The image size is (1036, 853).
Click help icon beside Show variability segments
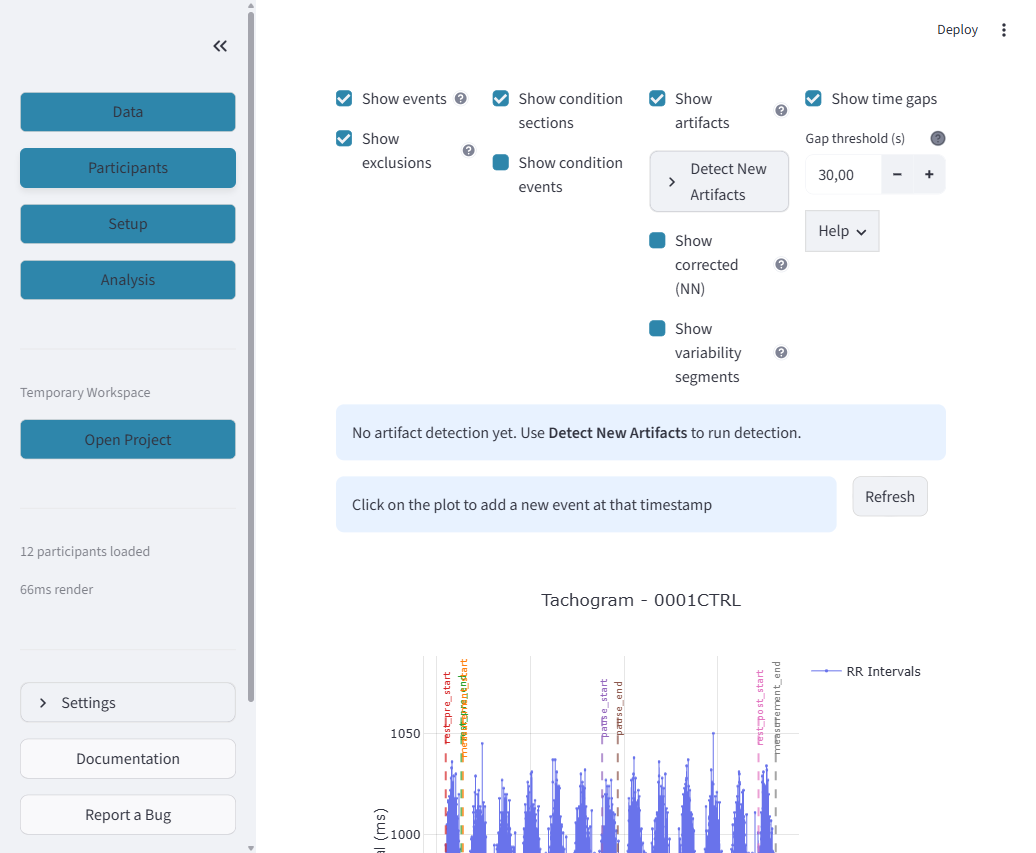(x=781, y=352)
